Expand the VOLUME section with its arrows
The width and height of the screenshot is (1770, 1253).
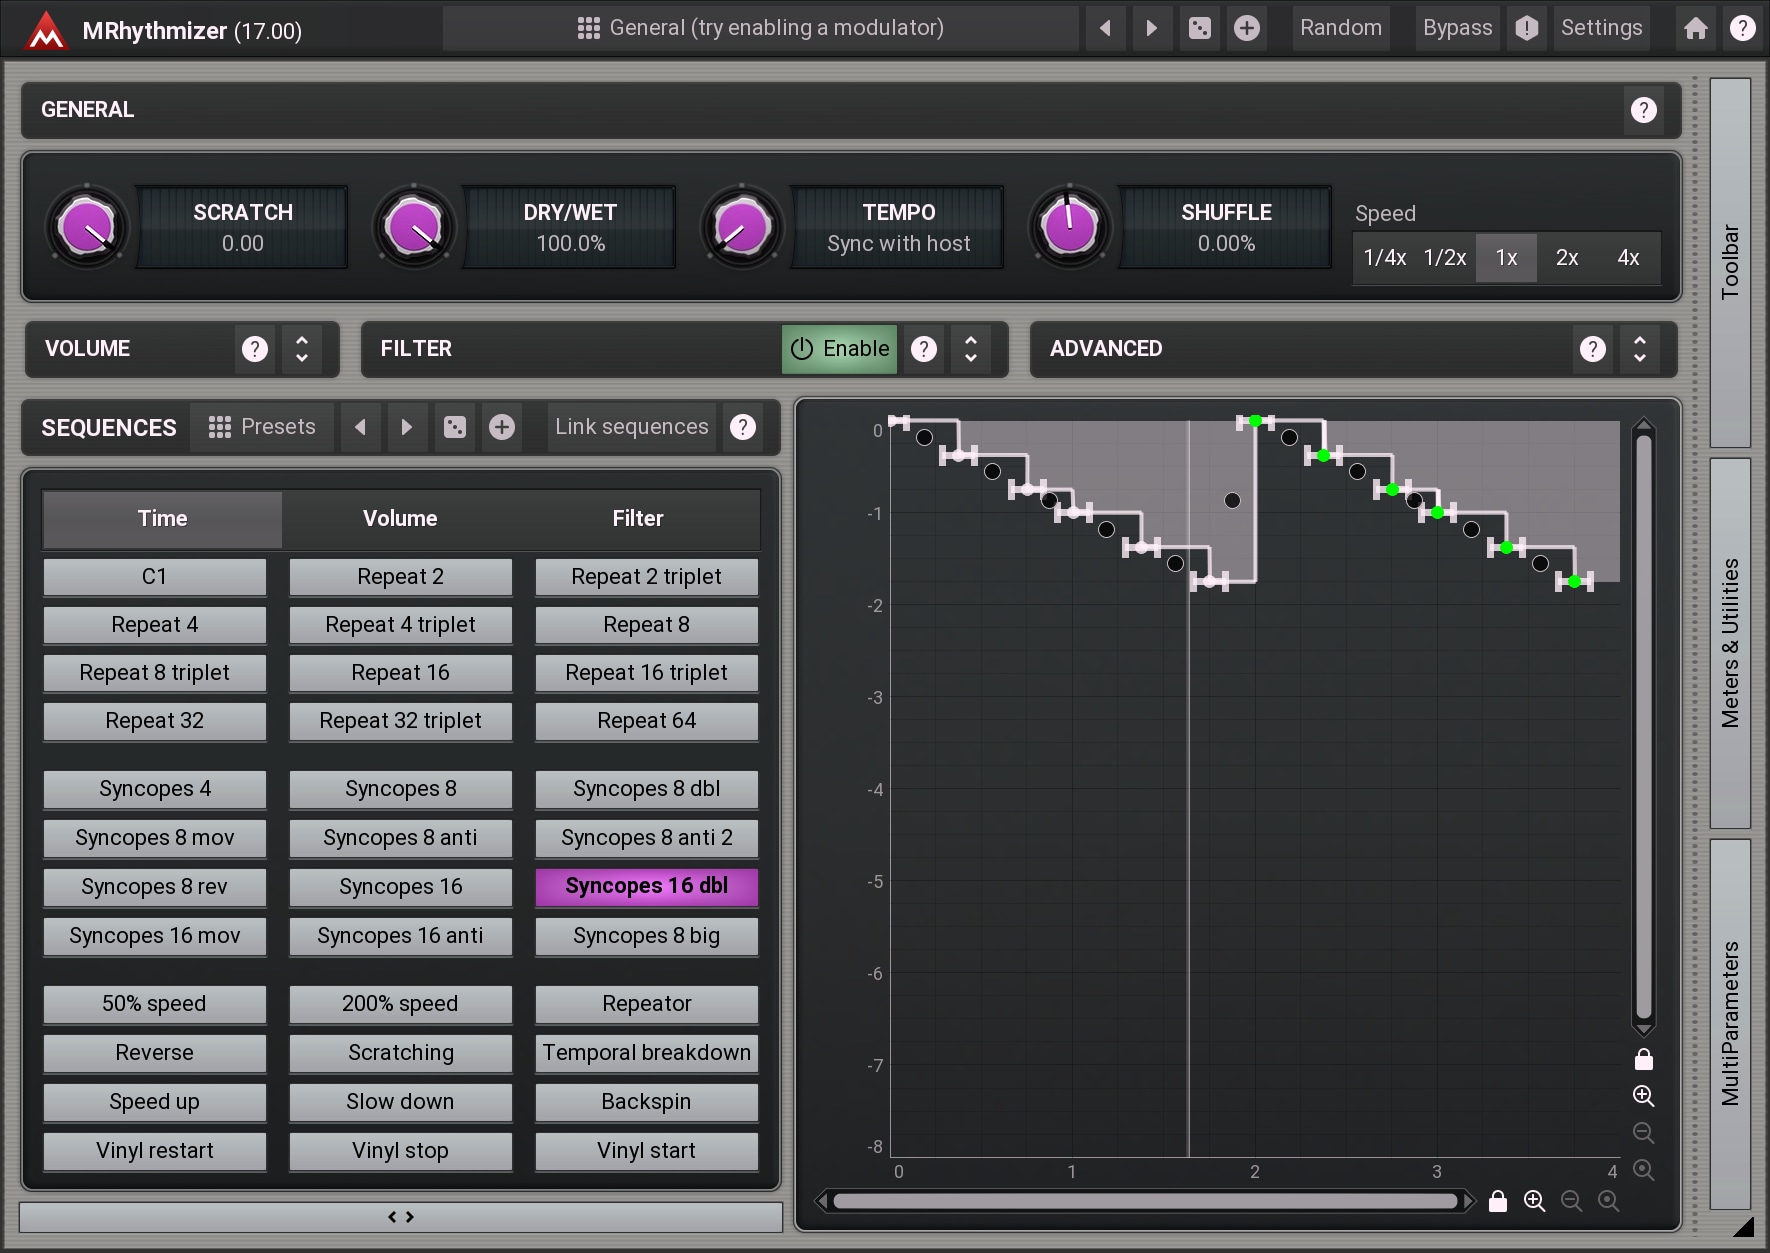tap(302, 349)
